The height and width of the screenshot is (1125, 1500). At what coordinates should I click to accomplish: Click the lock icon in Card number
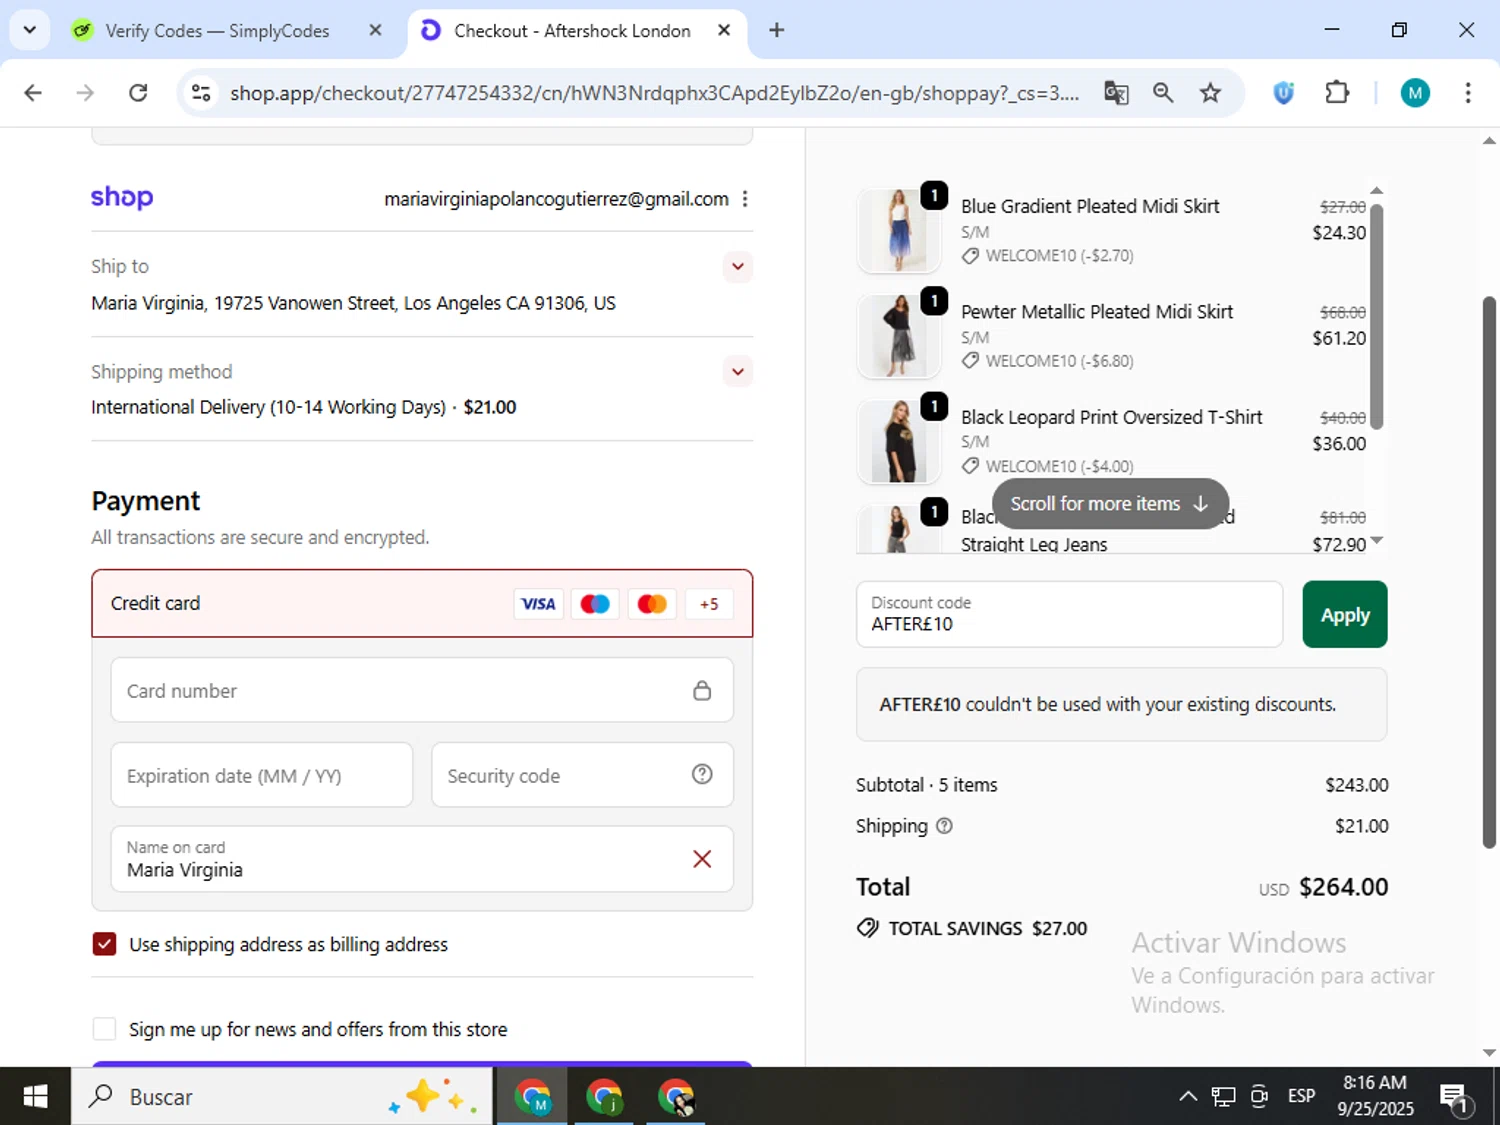pyautogui.click(x=702, y=690)
